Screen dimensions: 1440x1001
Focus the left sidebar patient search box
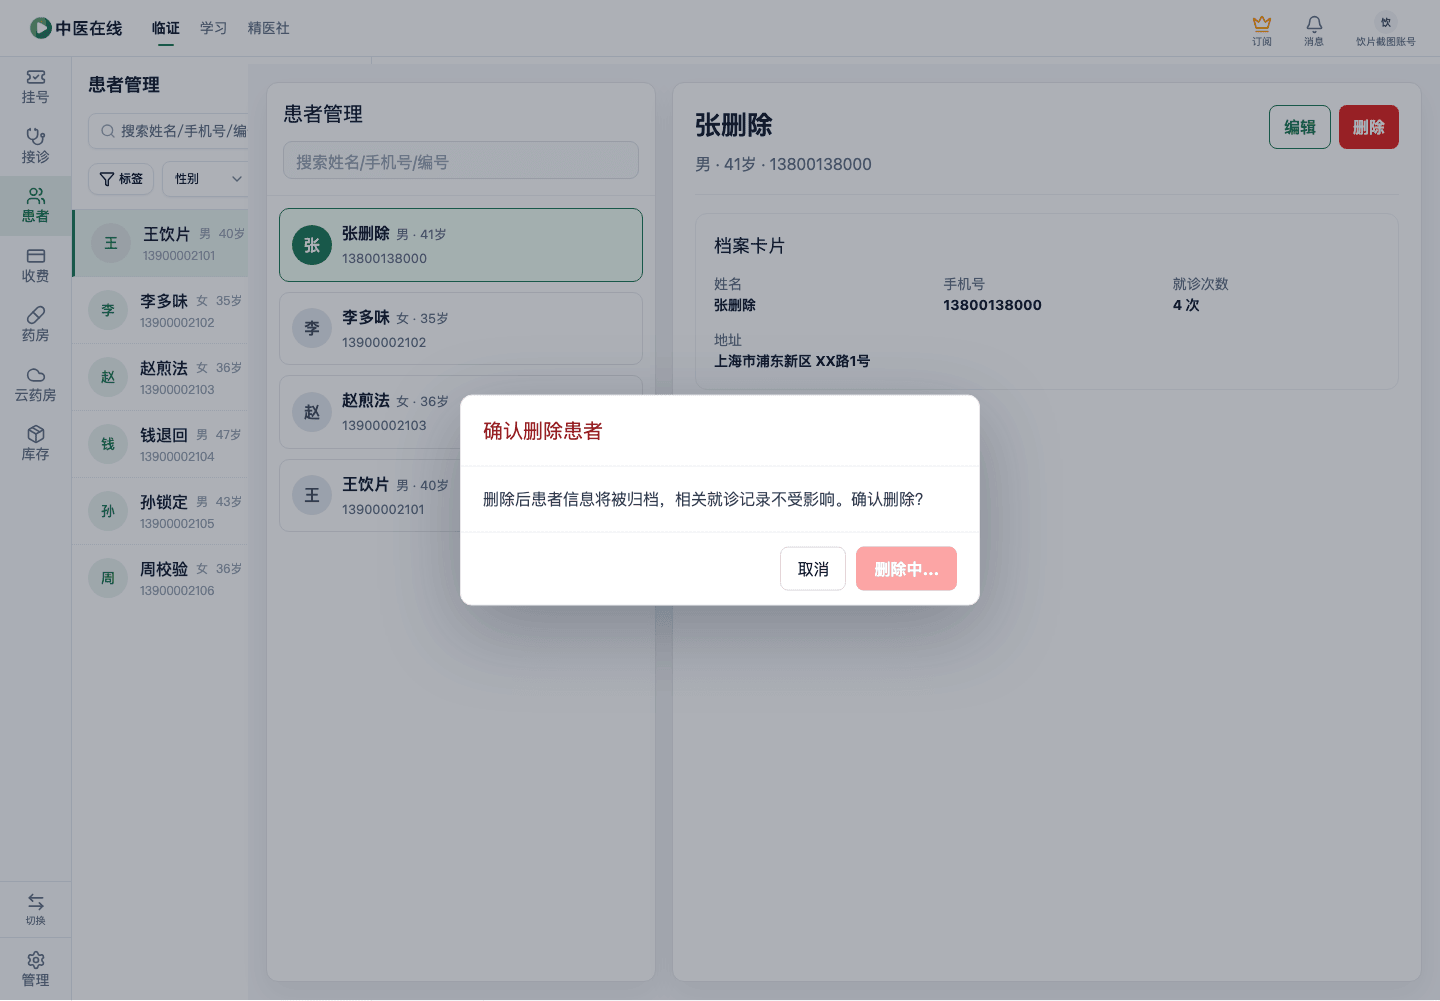coord(169,131)
